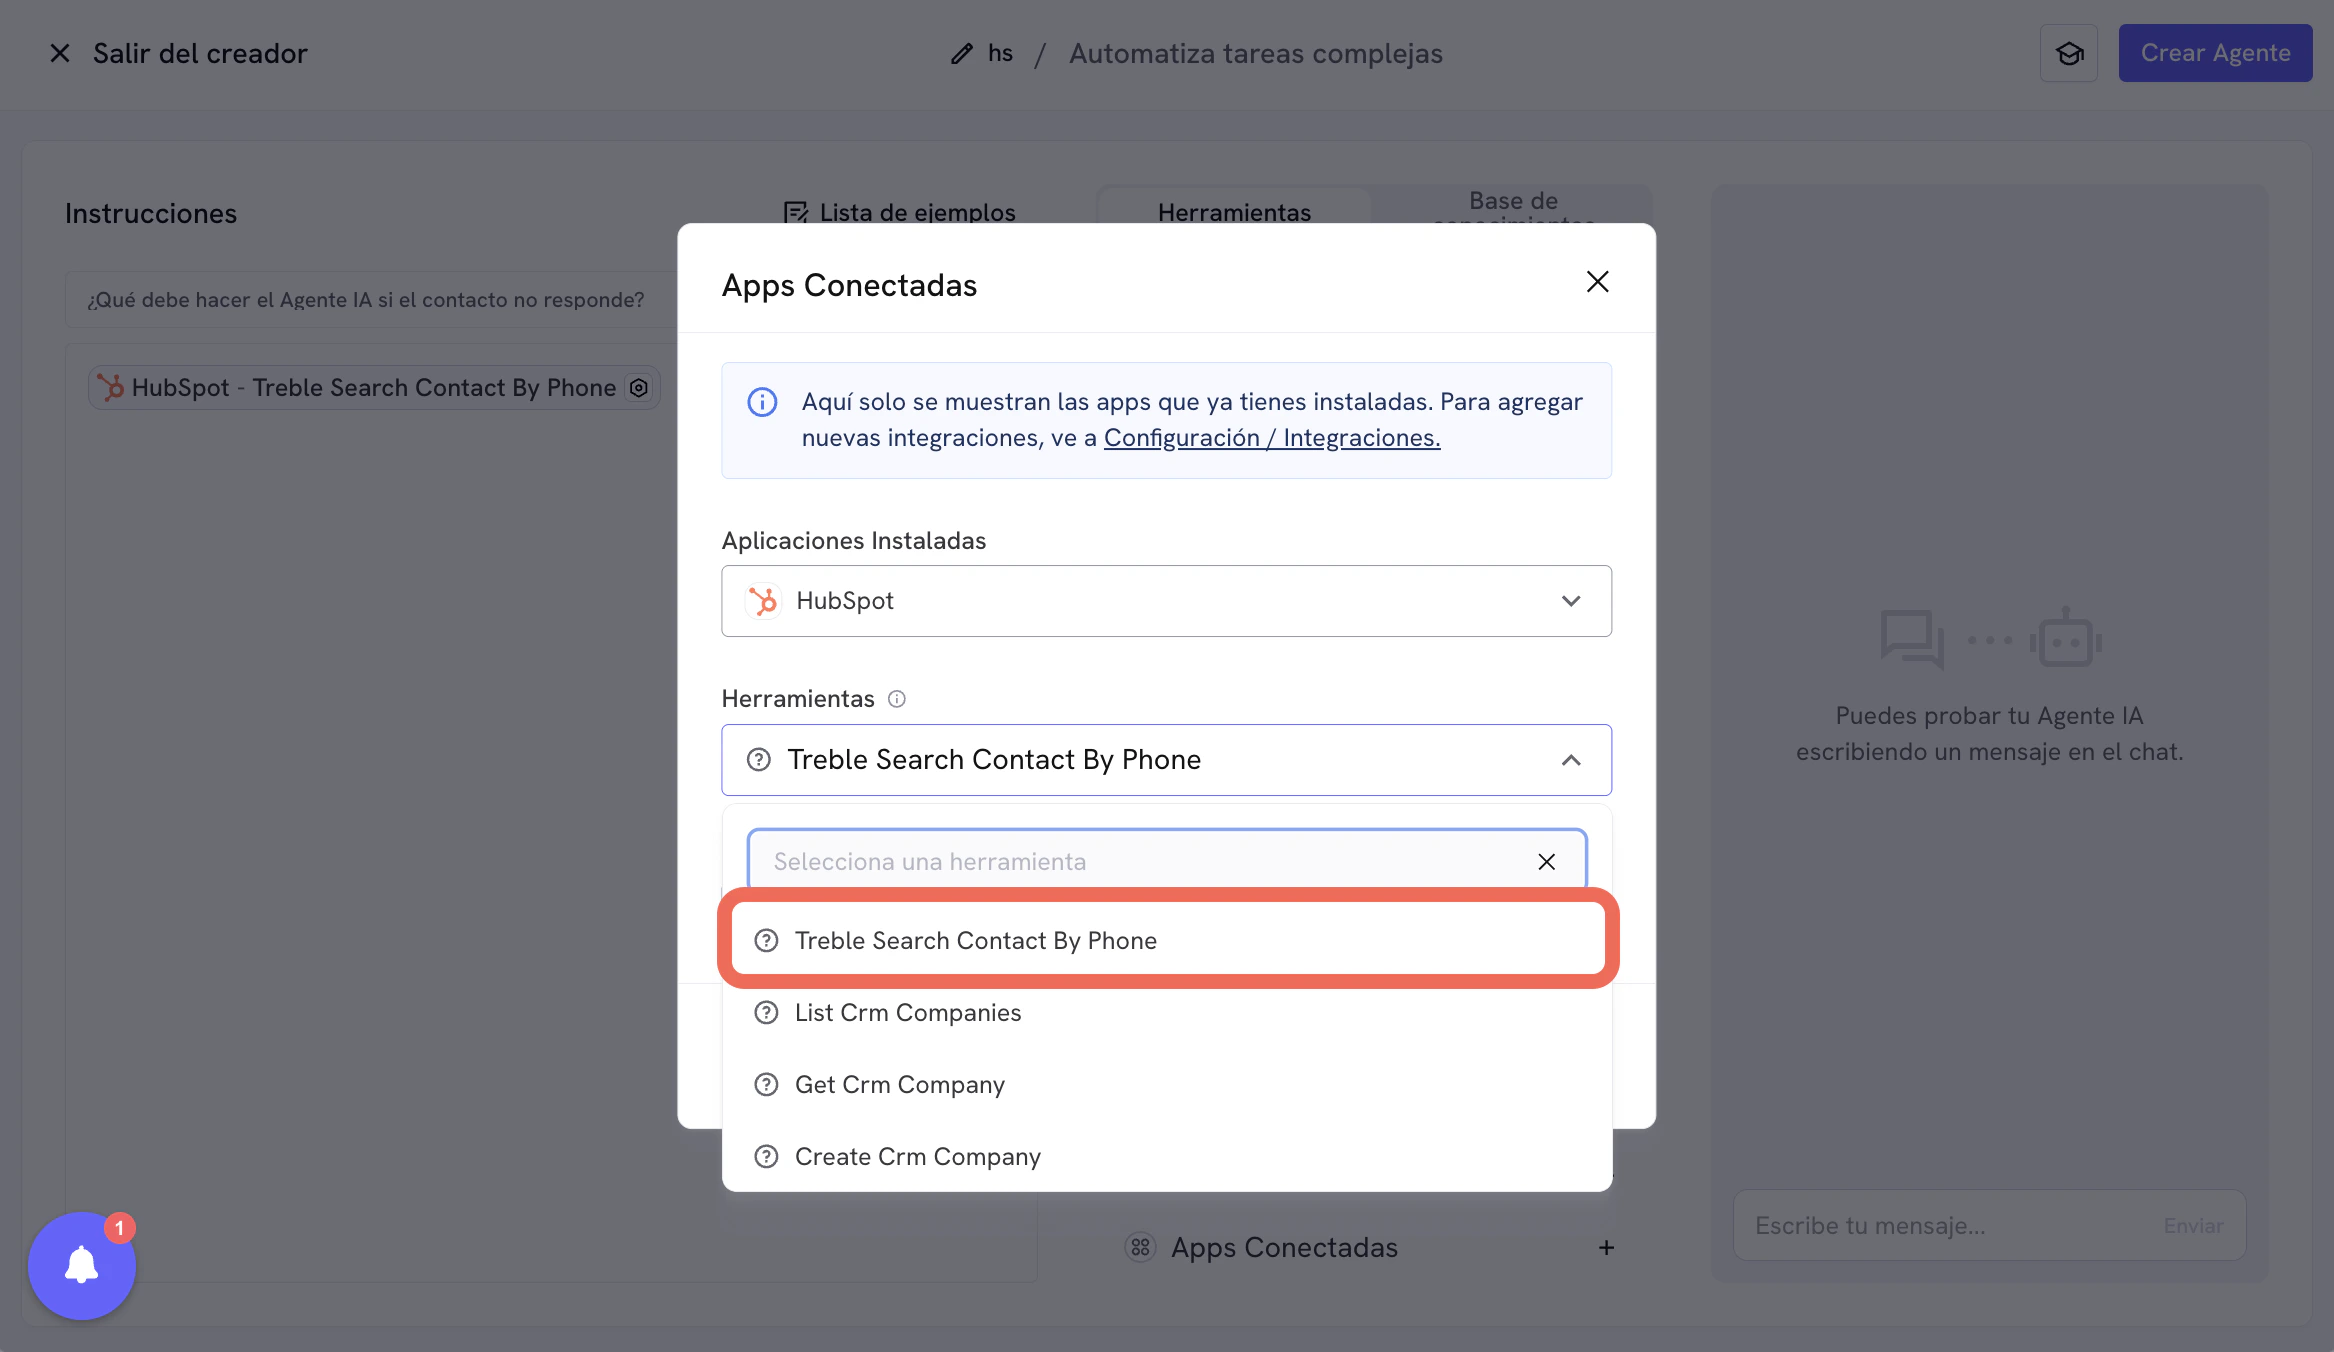Click Salir del creador
2334x1352 pixels.
[x=200, y=53]
